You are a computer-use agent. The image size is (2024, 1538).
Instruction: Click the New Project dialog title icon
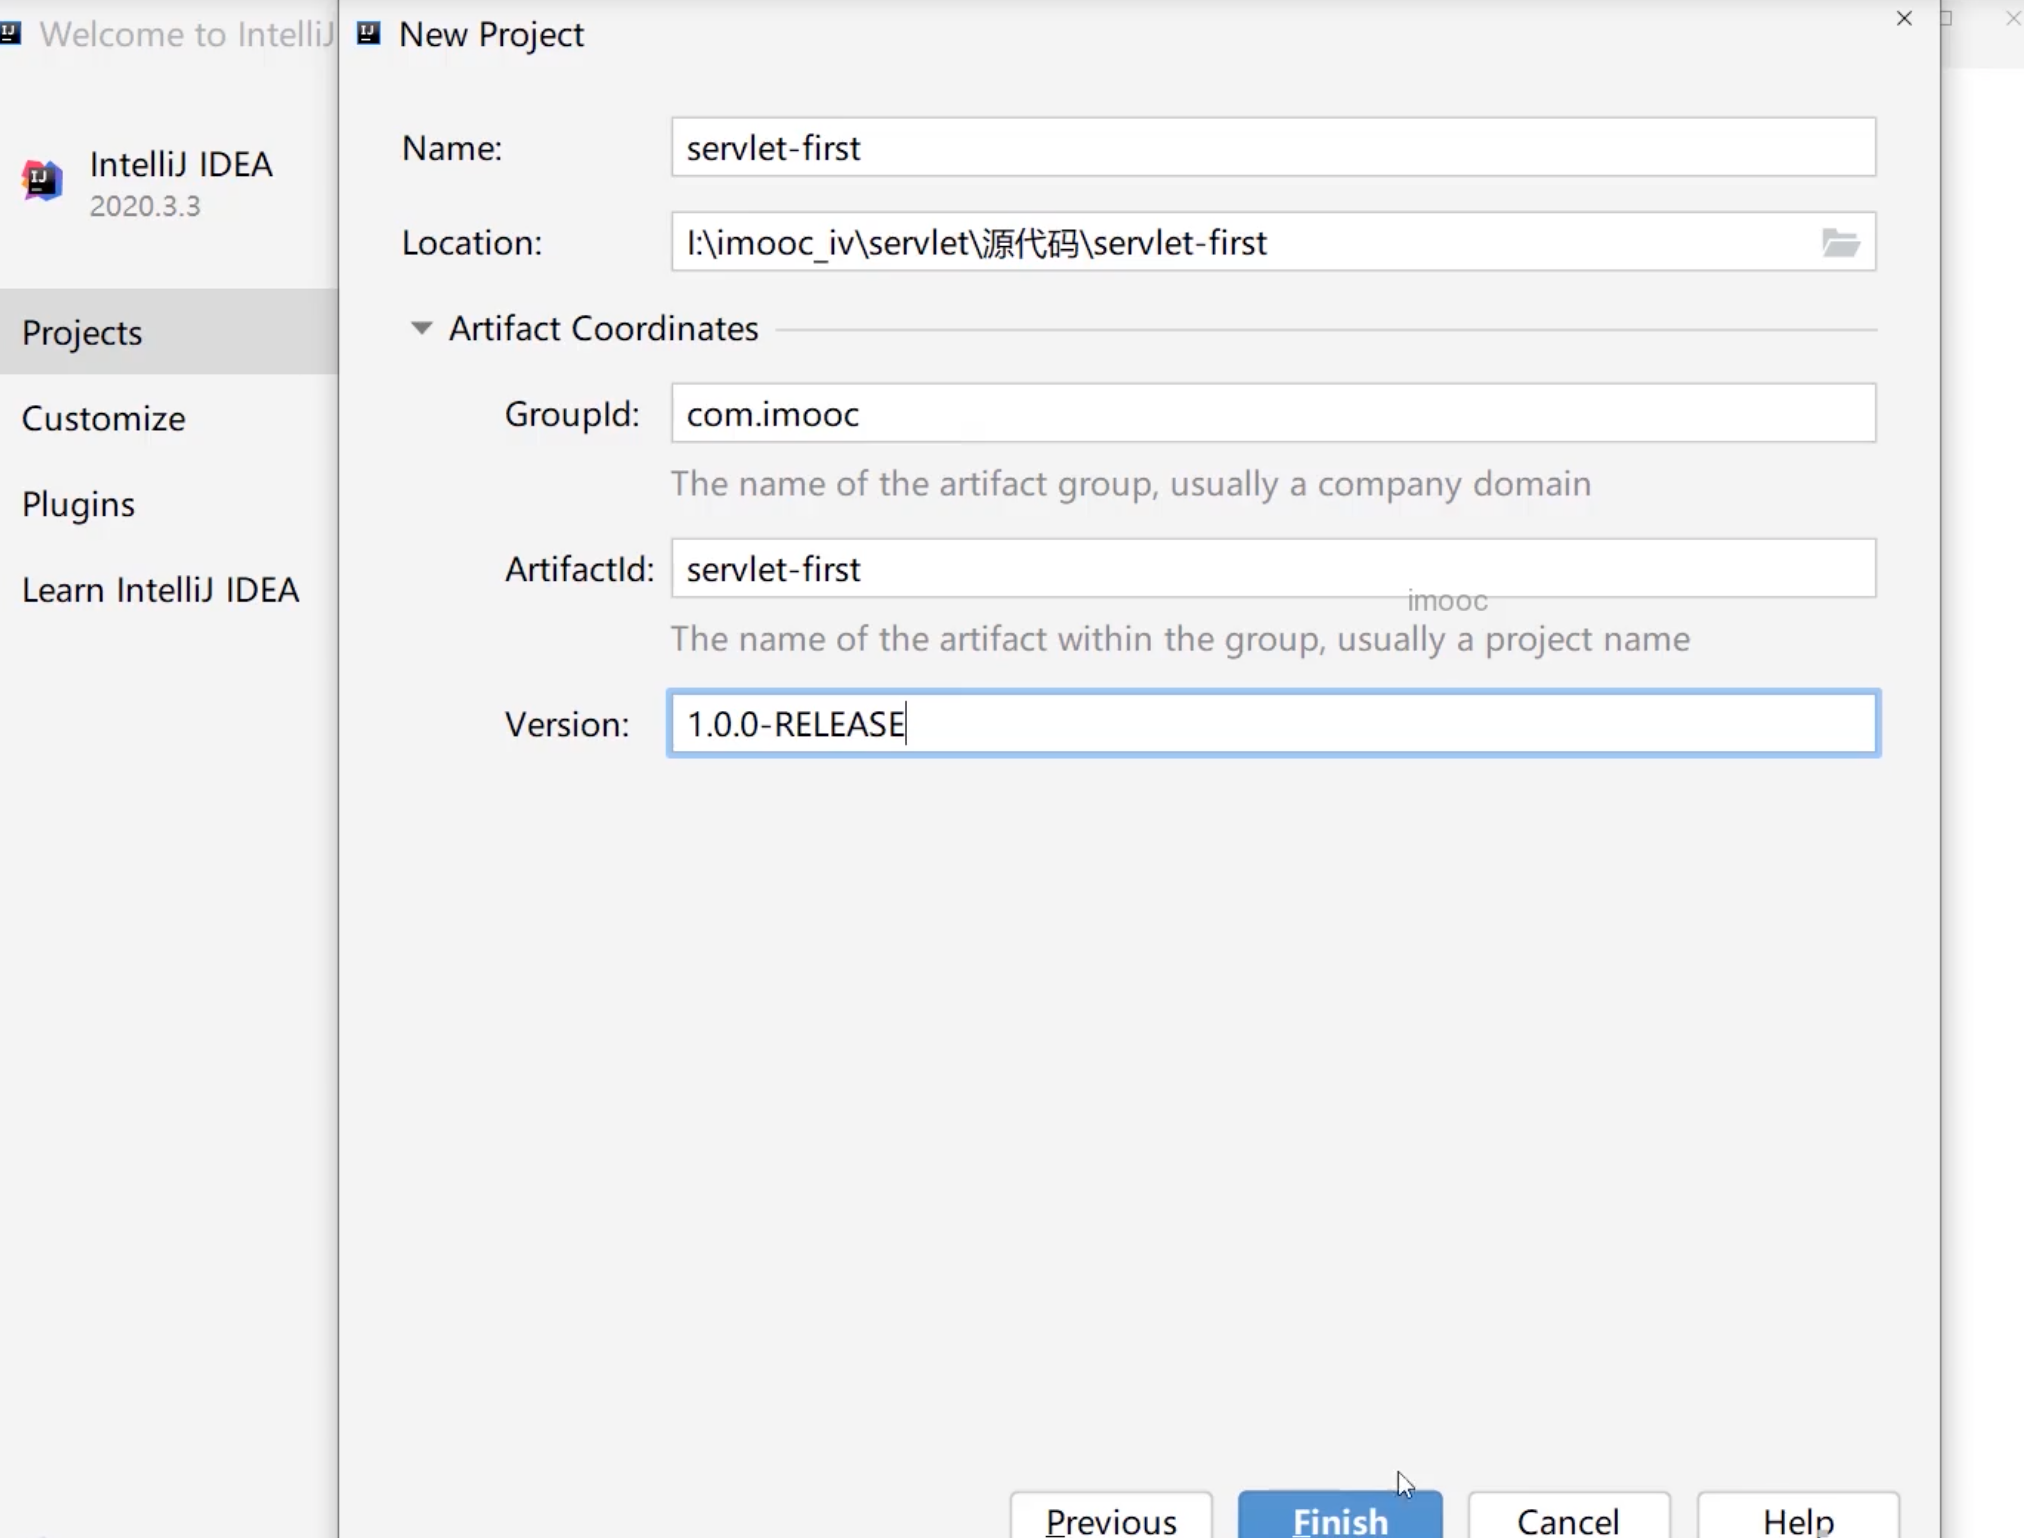click(369, 33)
